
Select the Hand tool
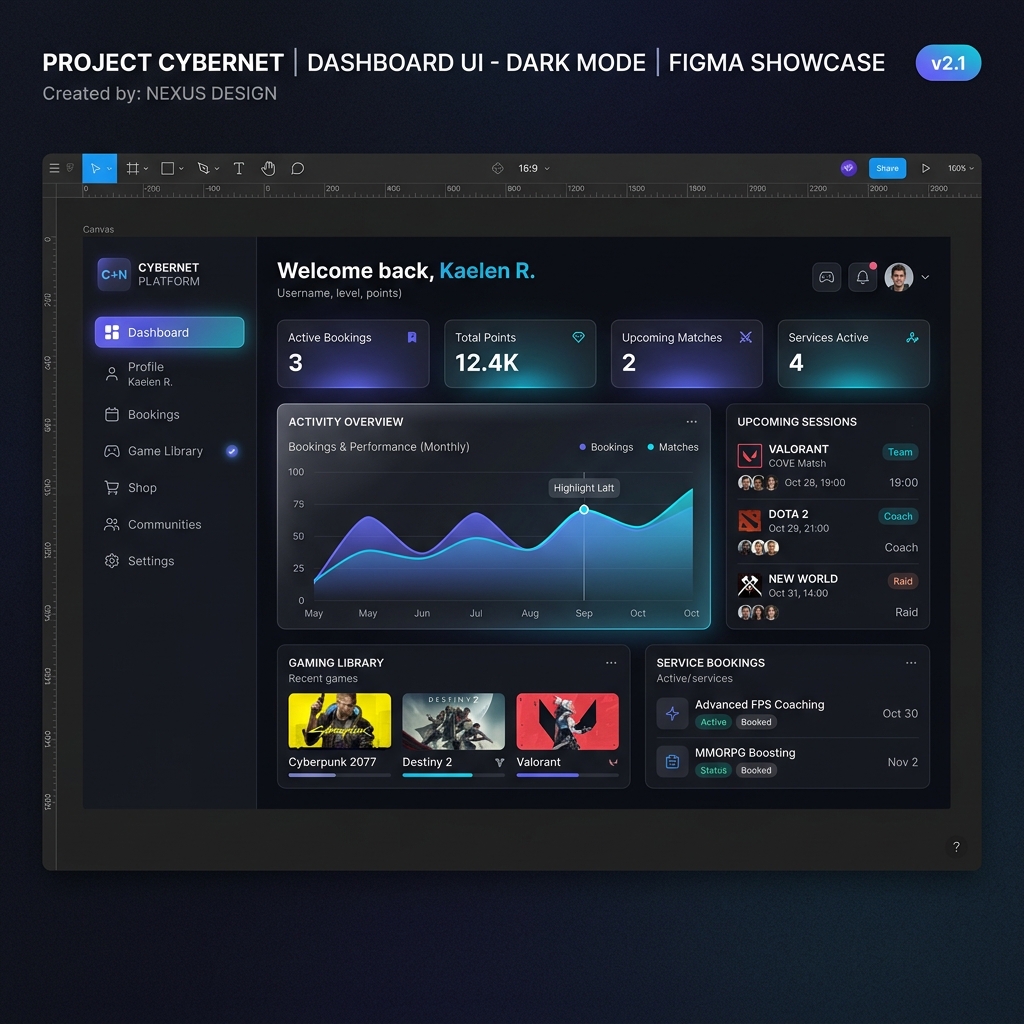click(x=268, y=168)
